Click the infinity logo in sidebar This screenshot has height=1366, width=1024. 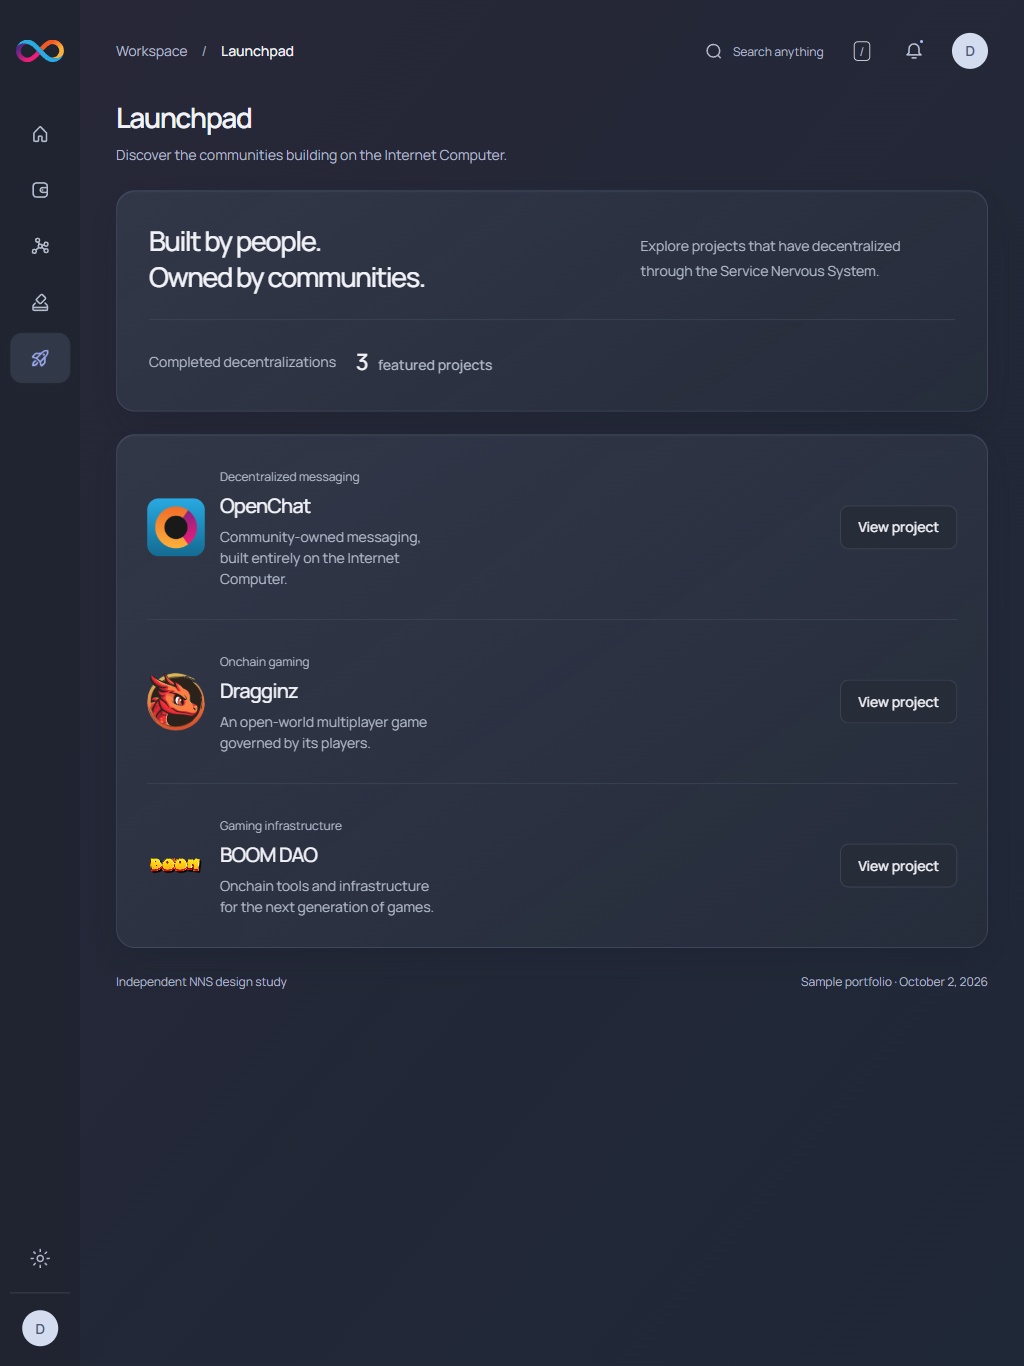coord(40,51)
